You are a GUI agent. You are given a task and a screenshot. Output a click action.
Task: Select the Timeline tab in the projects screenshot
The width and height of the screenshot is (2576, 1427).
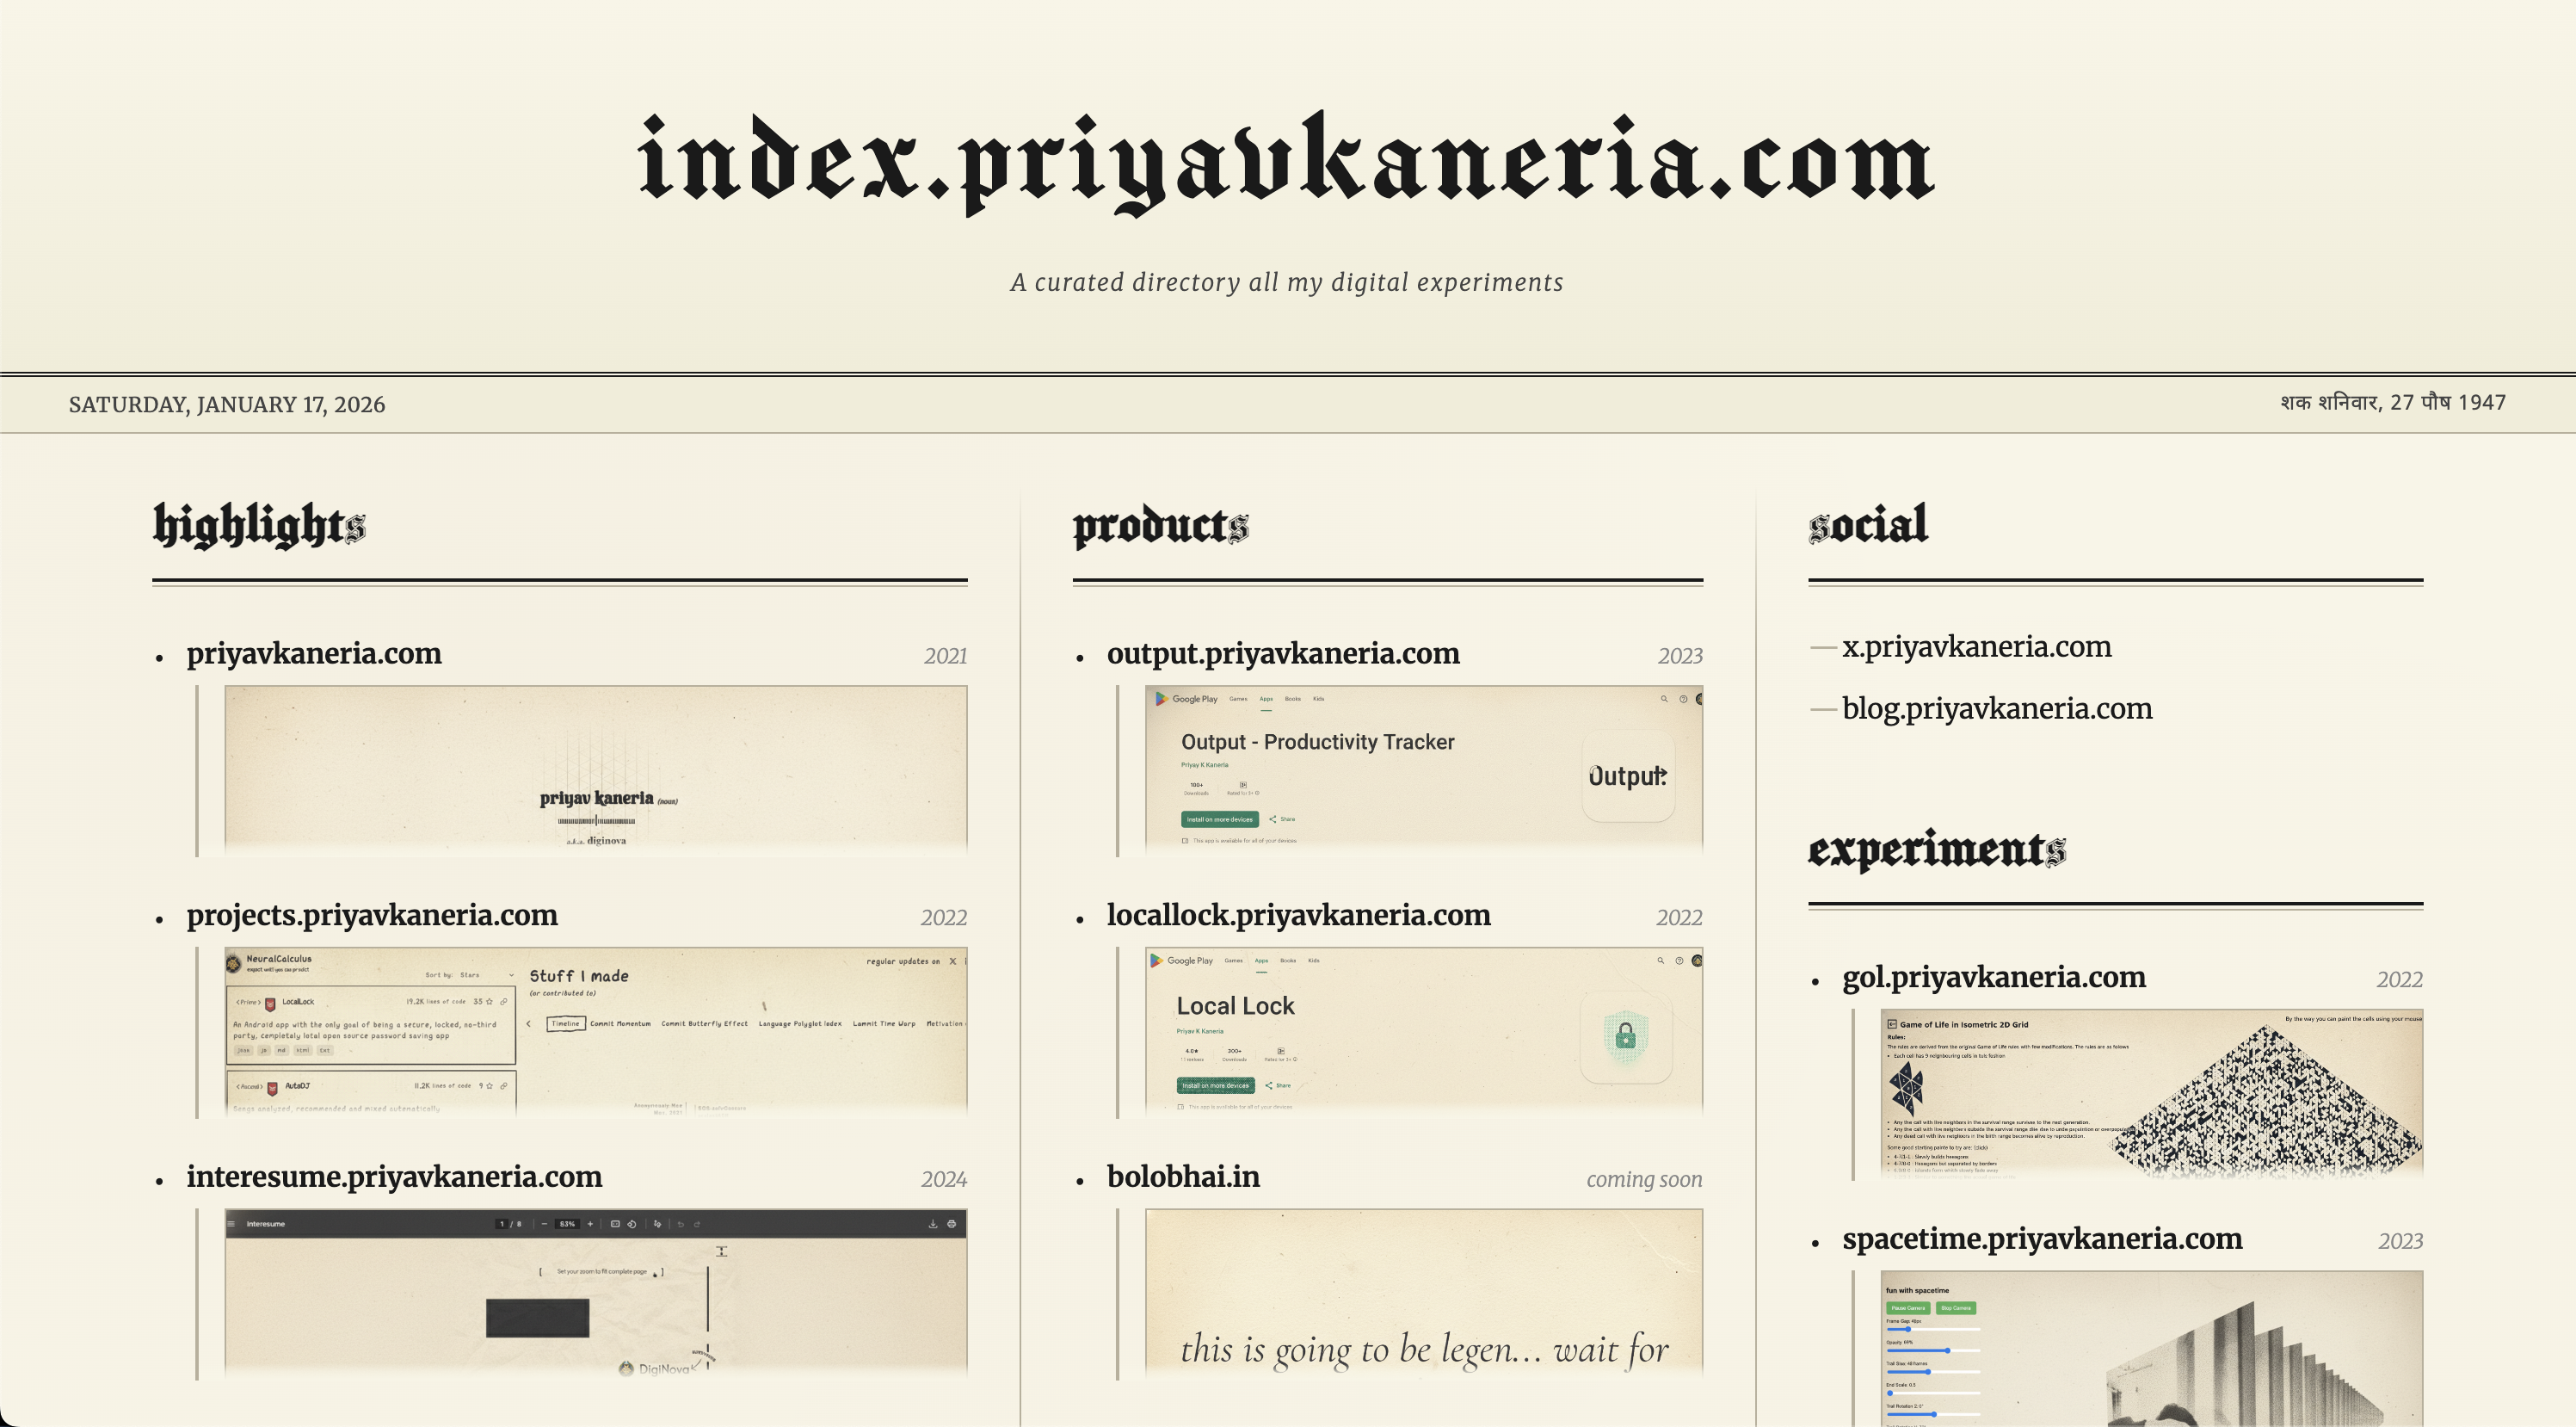(x=566, y=1024)
